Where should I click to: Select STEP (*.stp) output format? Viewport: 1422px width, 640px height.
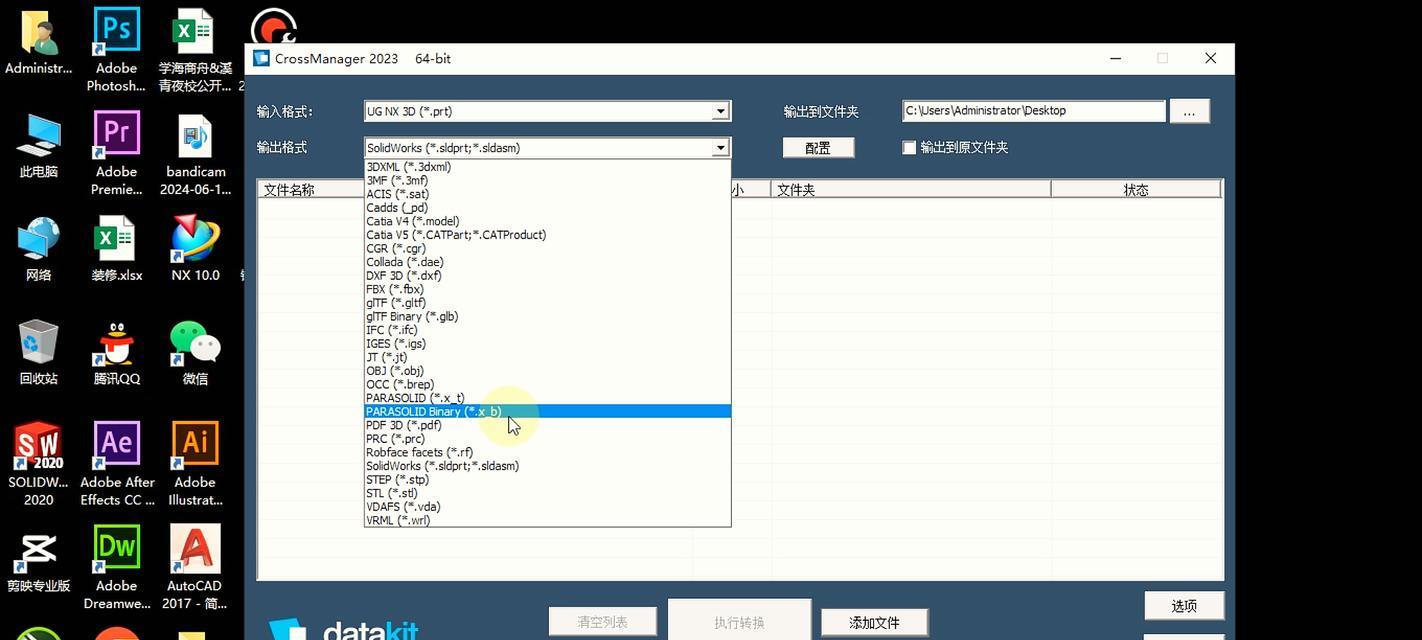547,480
